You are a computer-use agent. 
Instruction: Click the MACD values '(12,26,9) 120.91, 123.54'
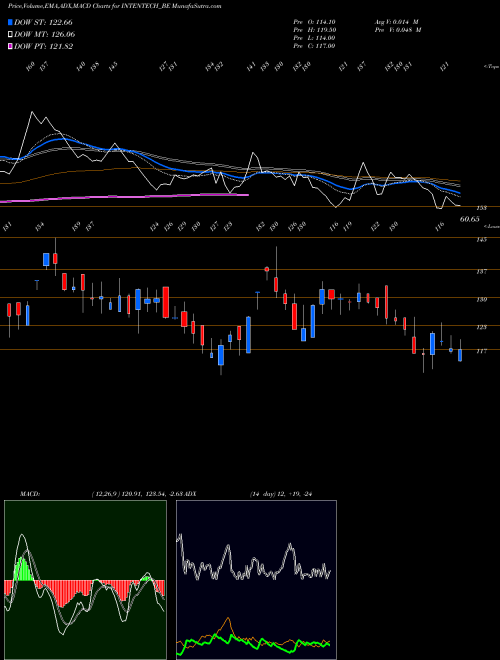tap(130, 494)
